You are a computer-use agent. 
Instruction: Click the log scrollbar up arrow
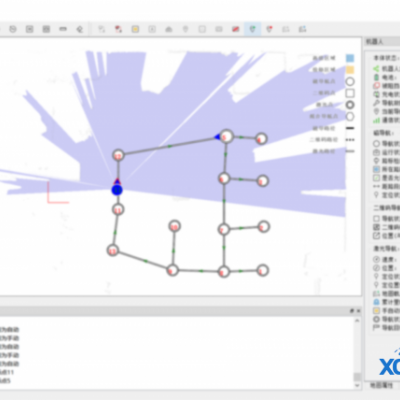tap(357, 320)
